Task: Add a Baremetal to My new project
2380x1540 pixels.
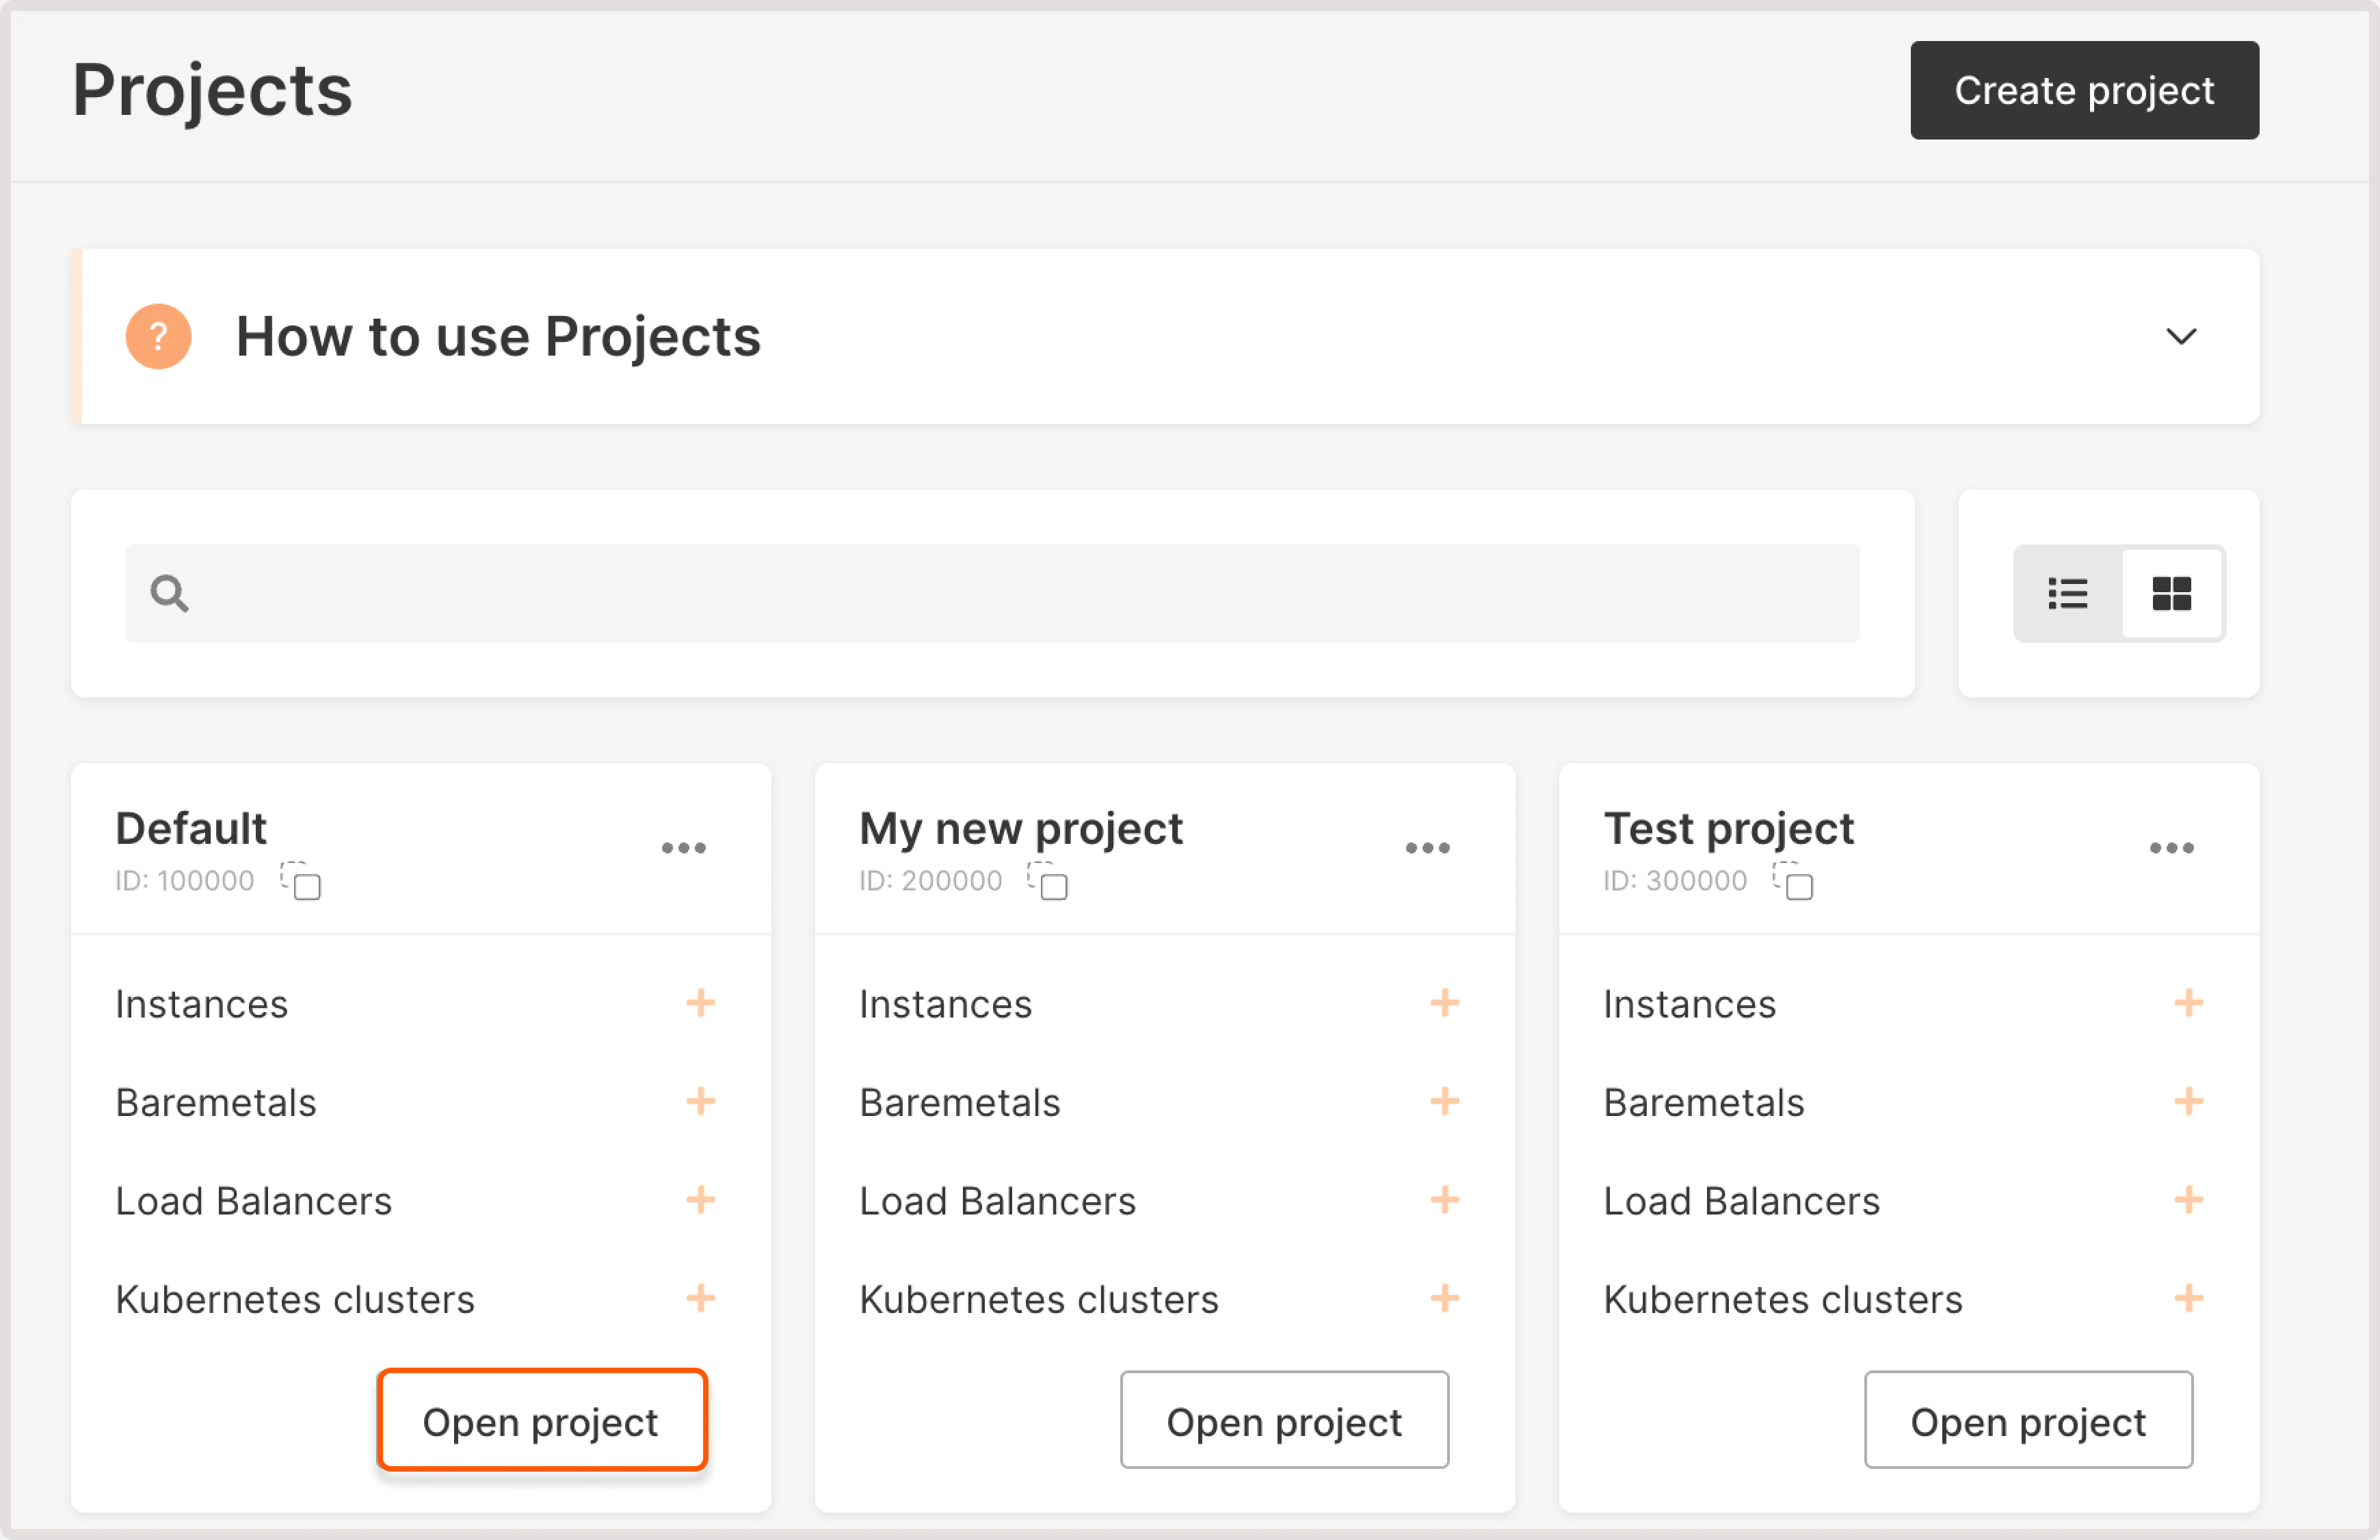Action: pyautogui.click(x=1445, y=1102)
